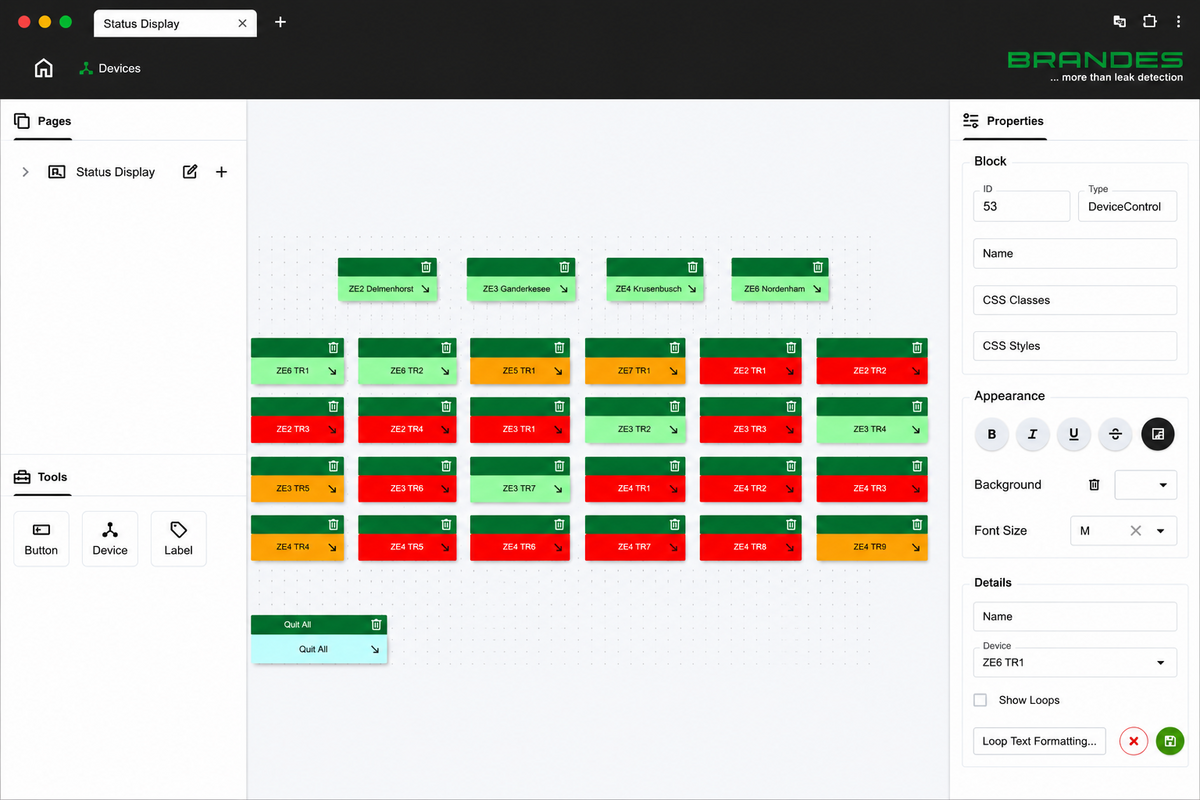1200x800 pixels.
Task: Select the Label tool
Action: point(178,539)
